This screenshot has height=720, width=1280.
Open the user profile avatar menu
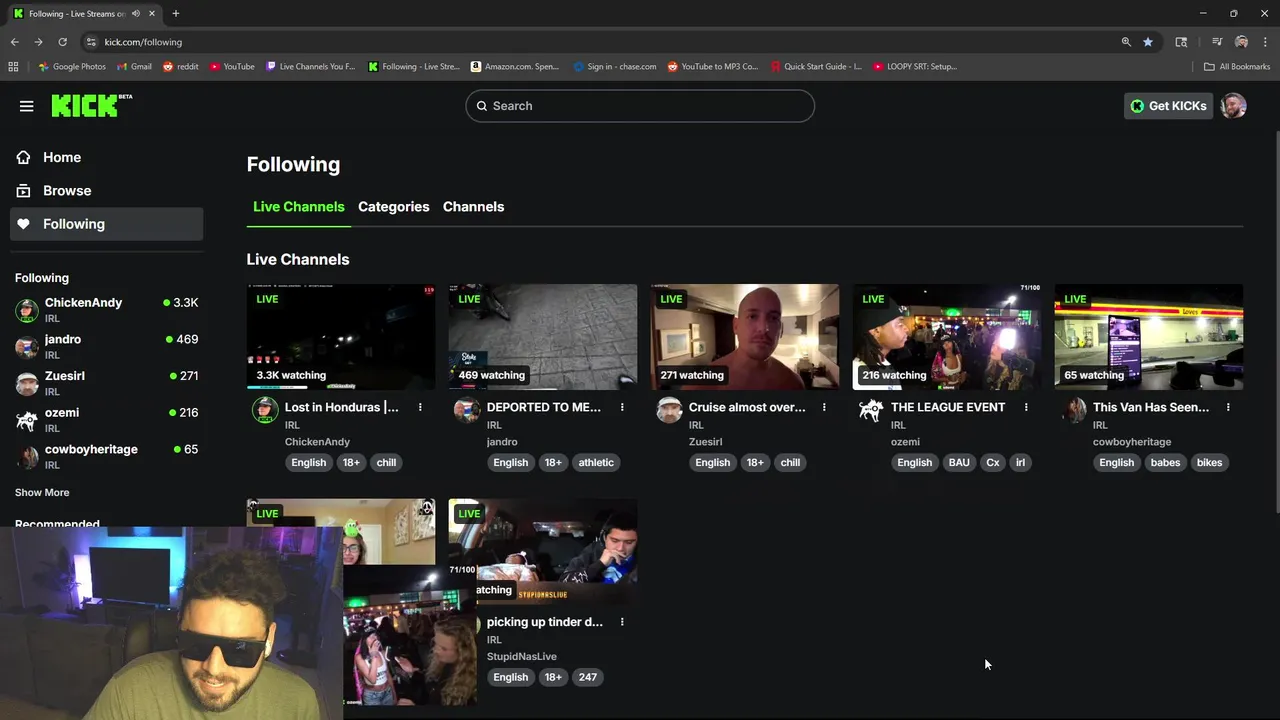1234,106
